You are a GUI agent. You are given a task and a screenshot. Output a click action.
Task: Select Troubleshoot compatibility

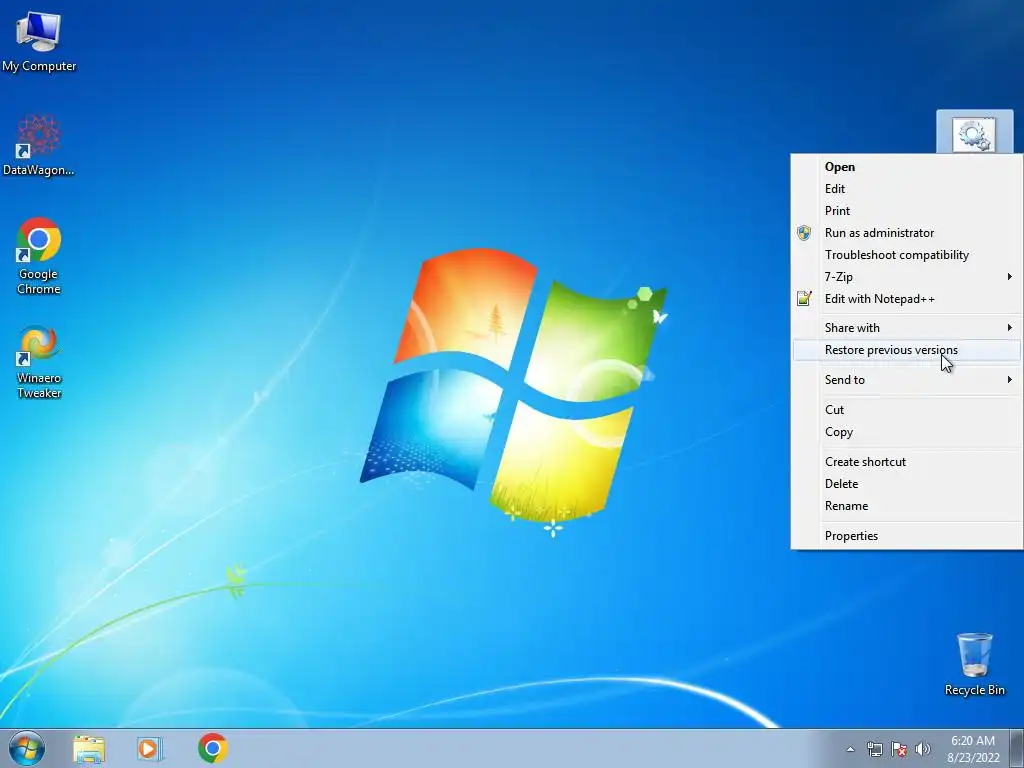(907, 255)
